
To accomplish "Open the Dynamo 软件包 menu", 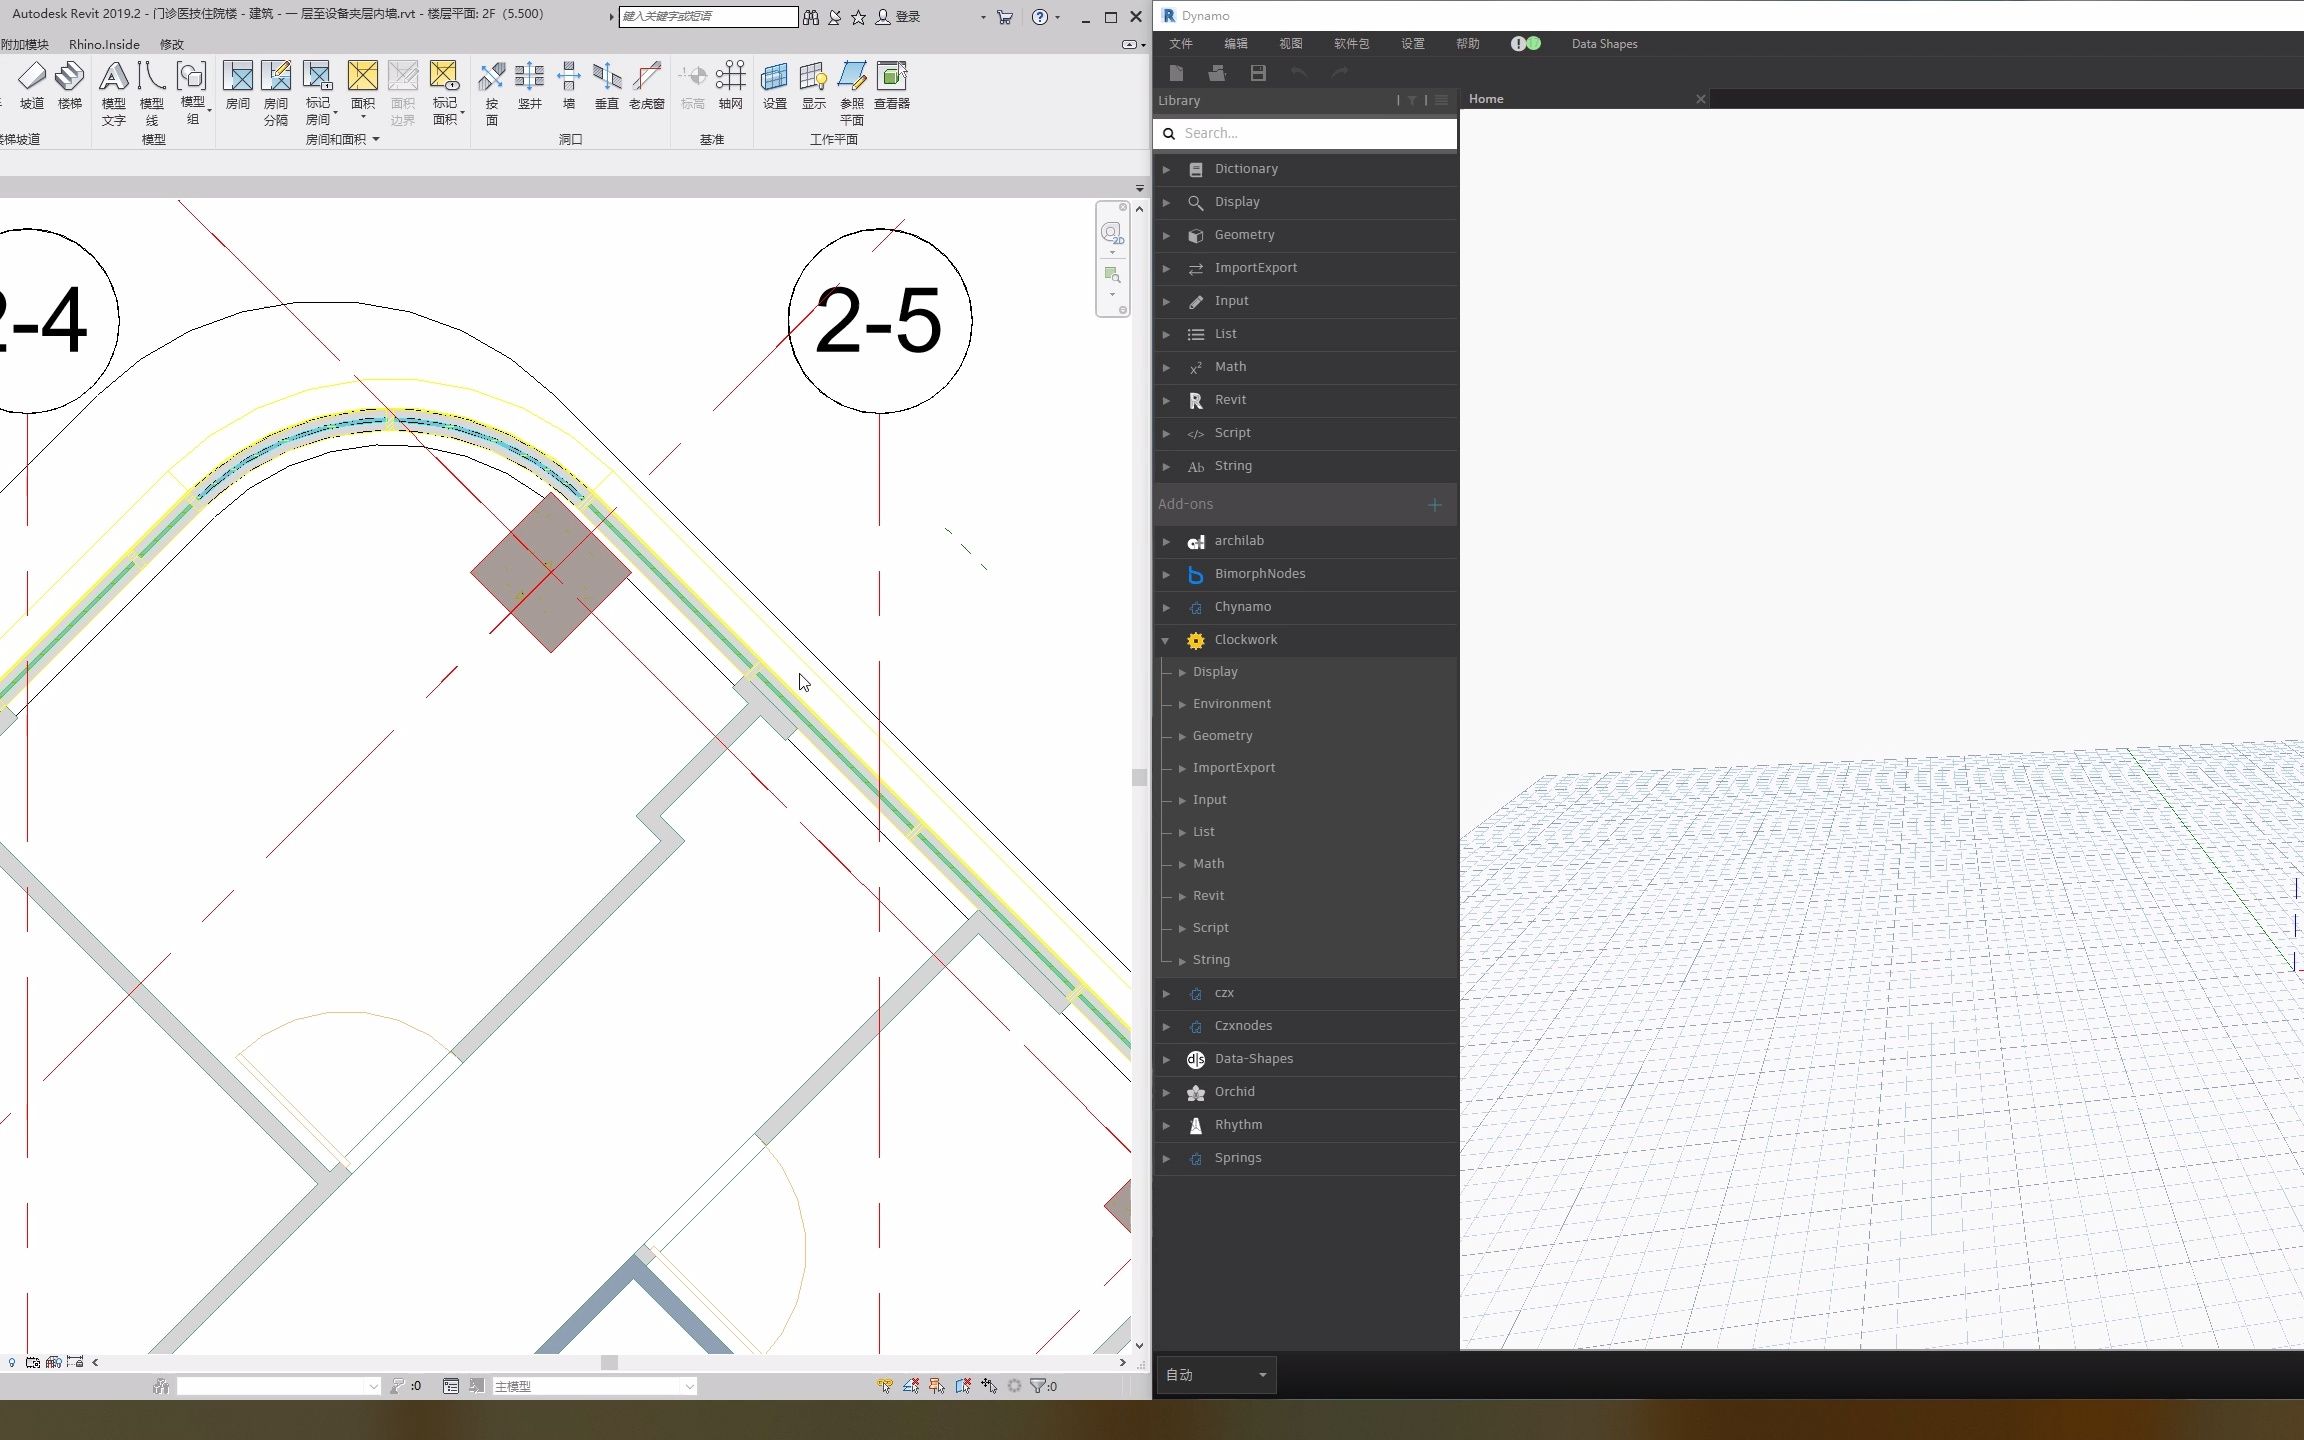I will point(1351,44).
